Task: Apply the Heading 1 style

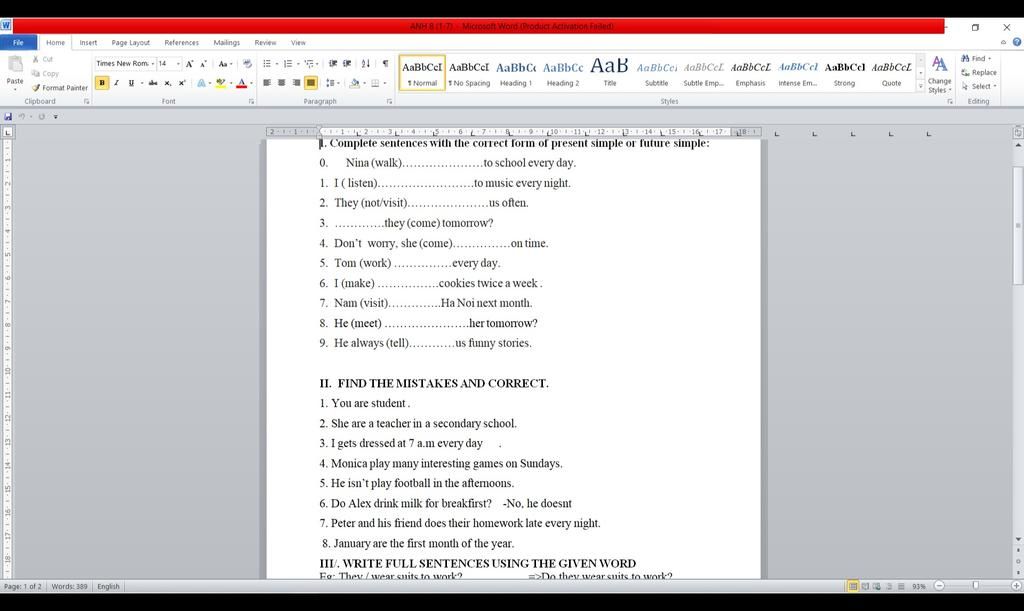Action: point(516,73)
